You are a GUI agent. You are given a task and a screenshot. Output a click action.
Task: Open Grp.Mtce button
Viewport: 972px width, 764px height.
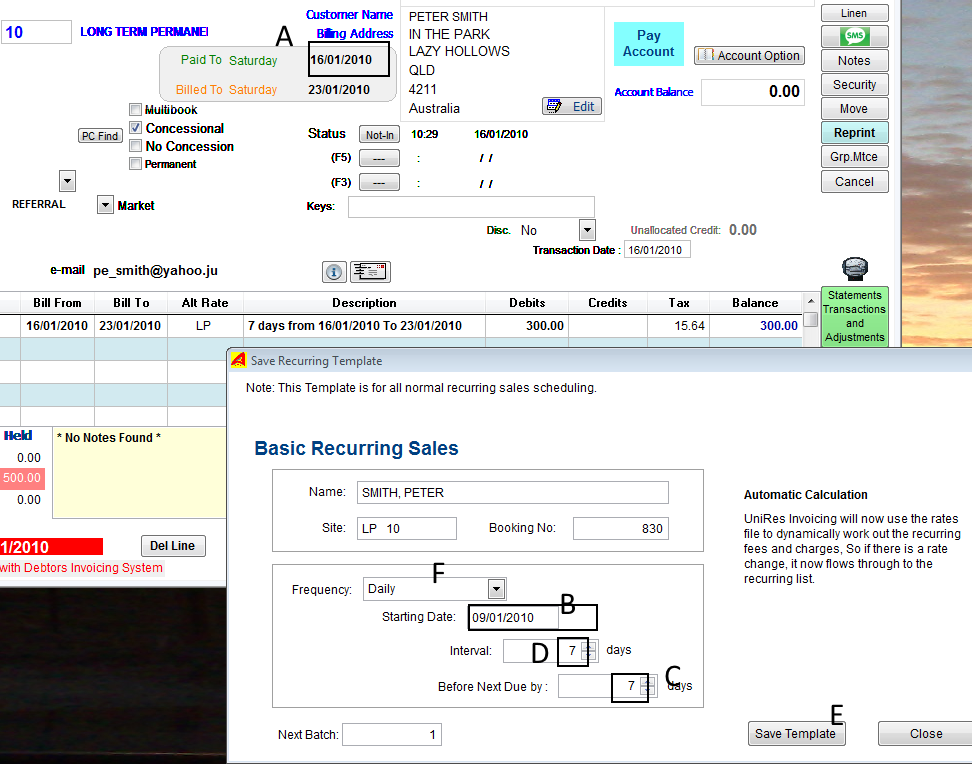click(x=854, y=157)
